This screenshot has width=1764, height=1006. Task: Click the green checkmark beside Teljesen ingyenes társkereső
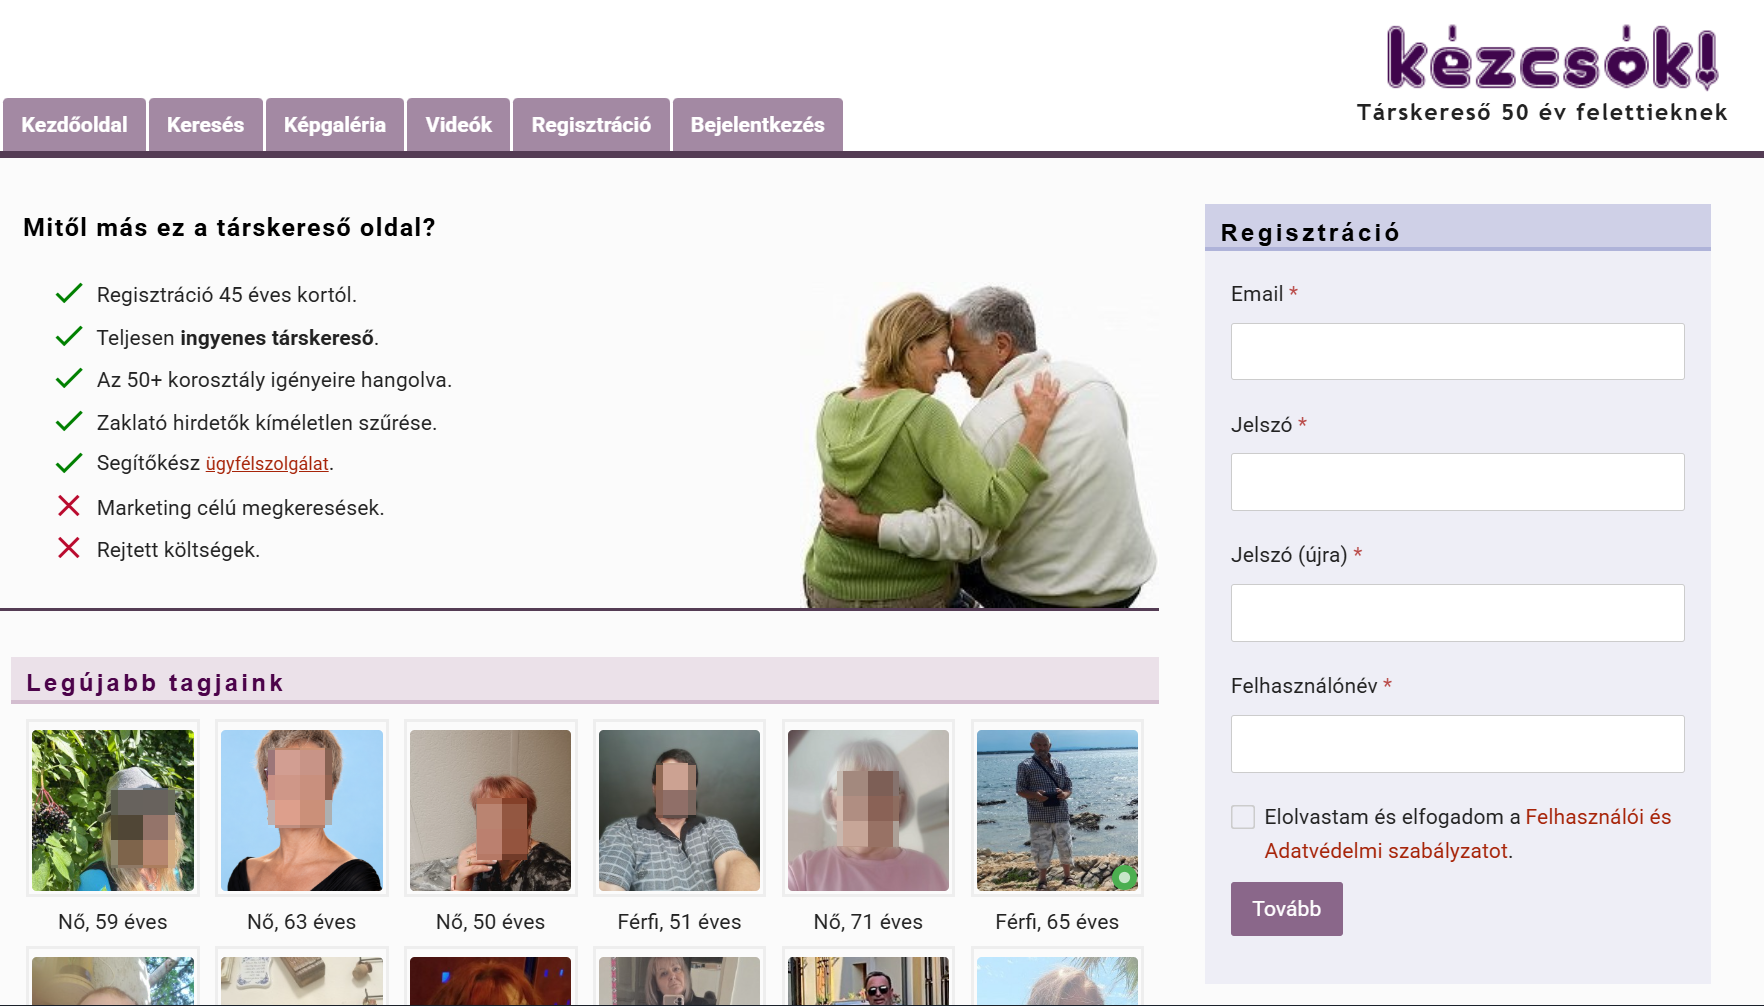69,336
